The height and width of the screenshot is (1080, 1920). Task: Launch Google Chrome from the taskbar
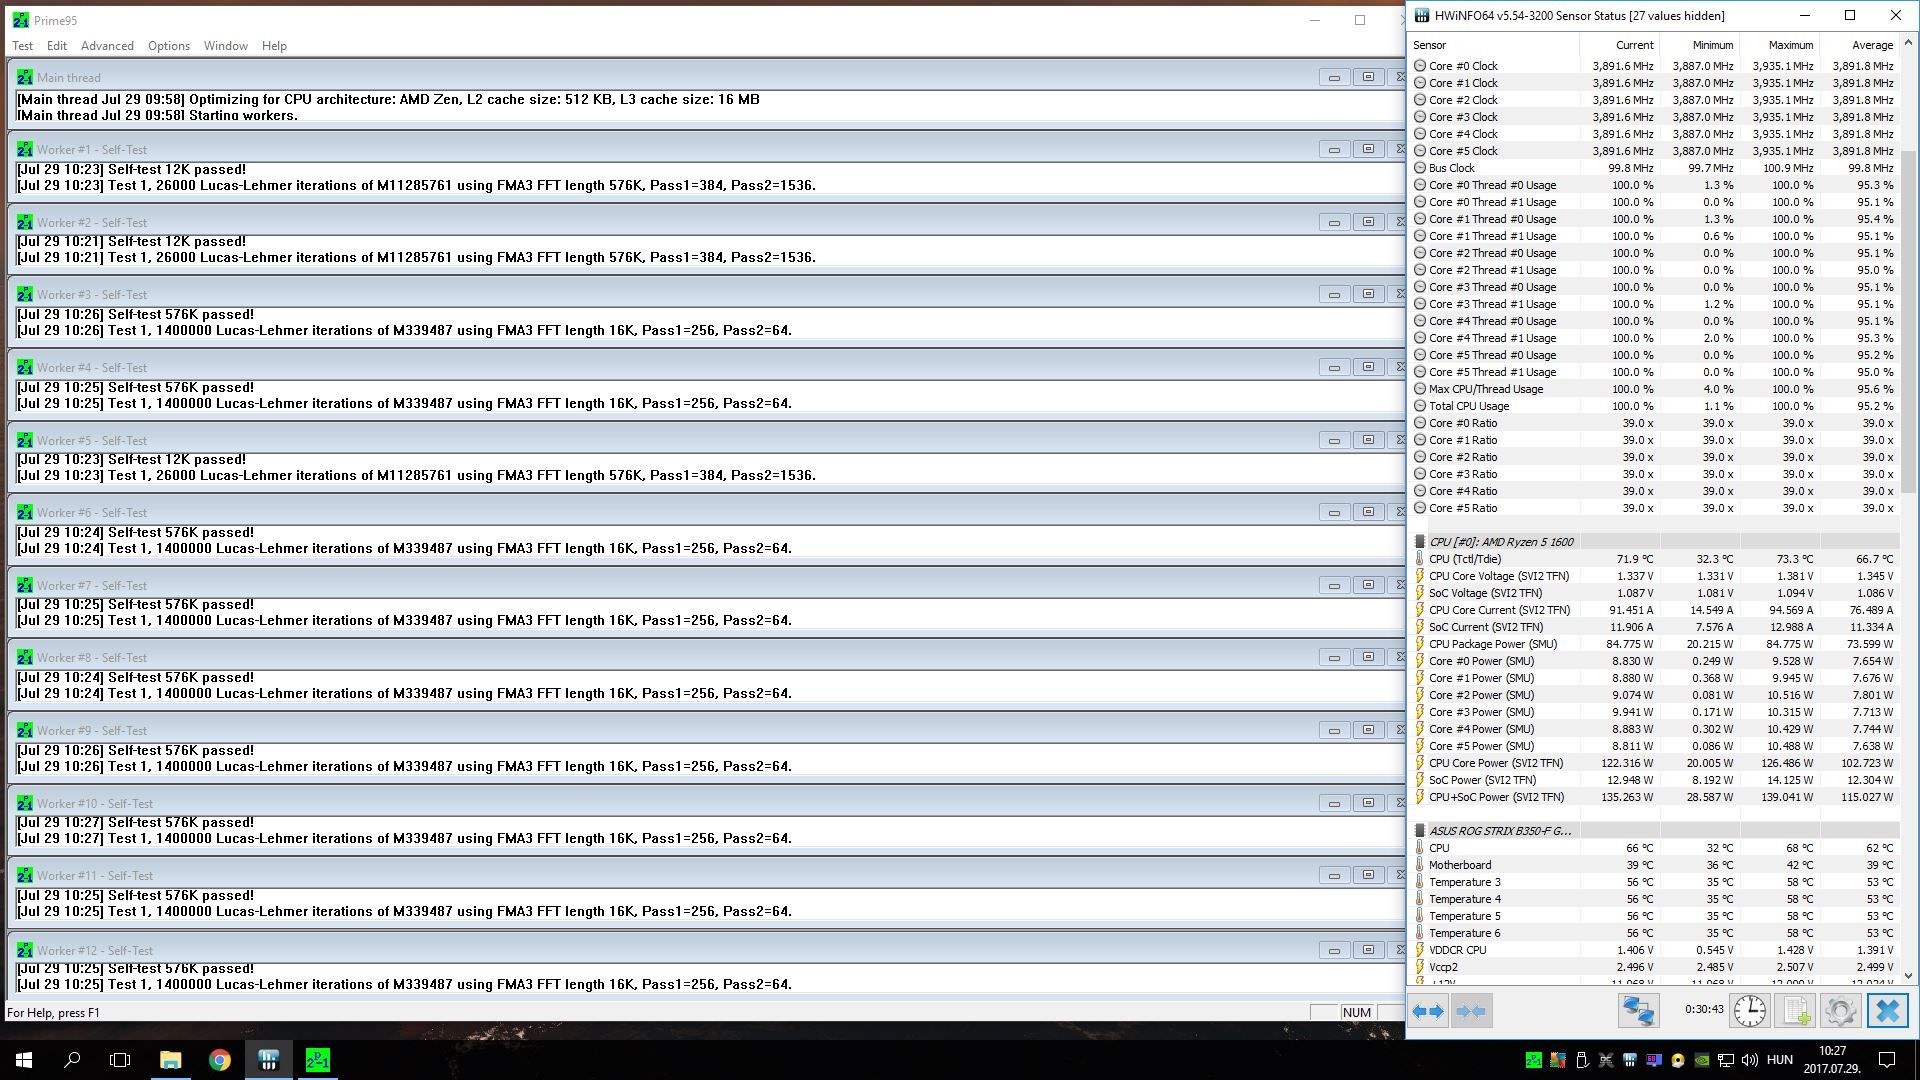219,1060
